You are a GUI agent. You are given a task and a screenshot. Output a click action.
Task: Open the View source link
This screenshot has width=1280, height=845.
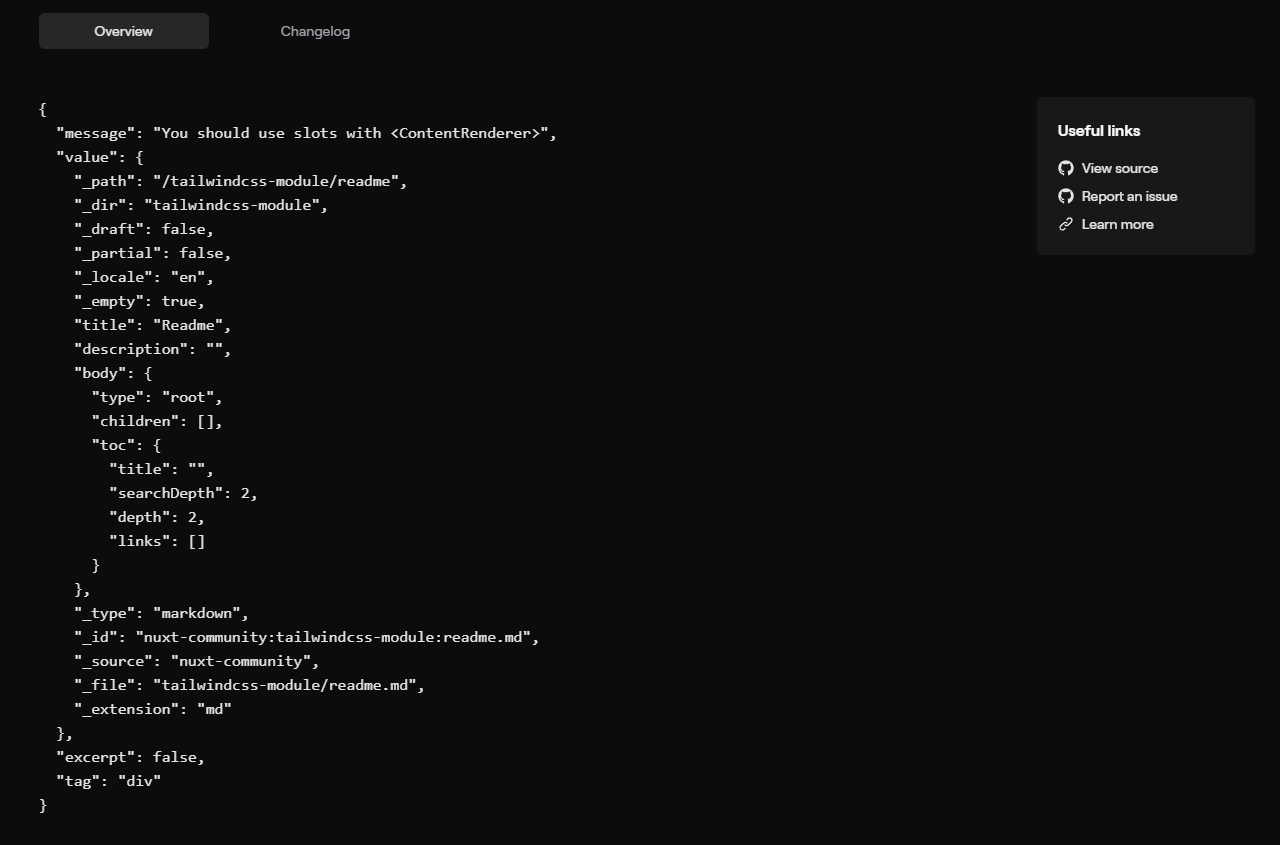coord(1119,168)
